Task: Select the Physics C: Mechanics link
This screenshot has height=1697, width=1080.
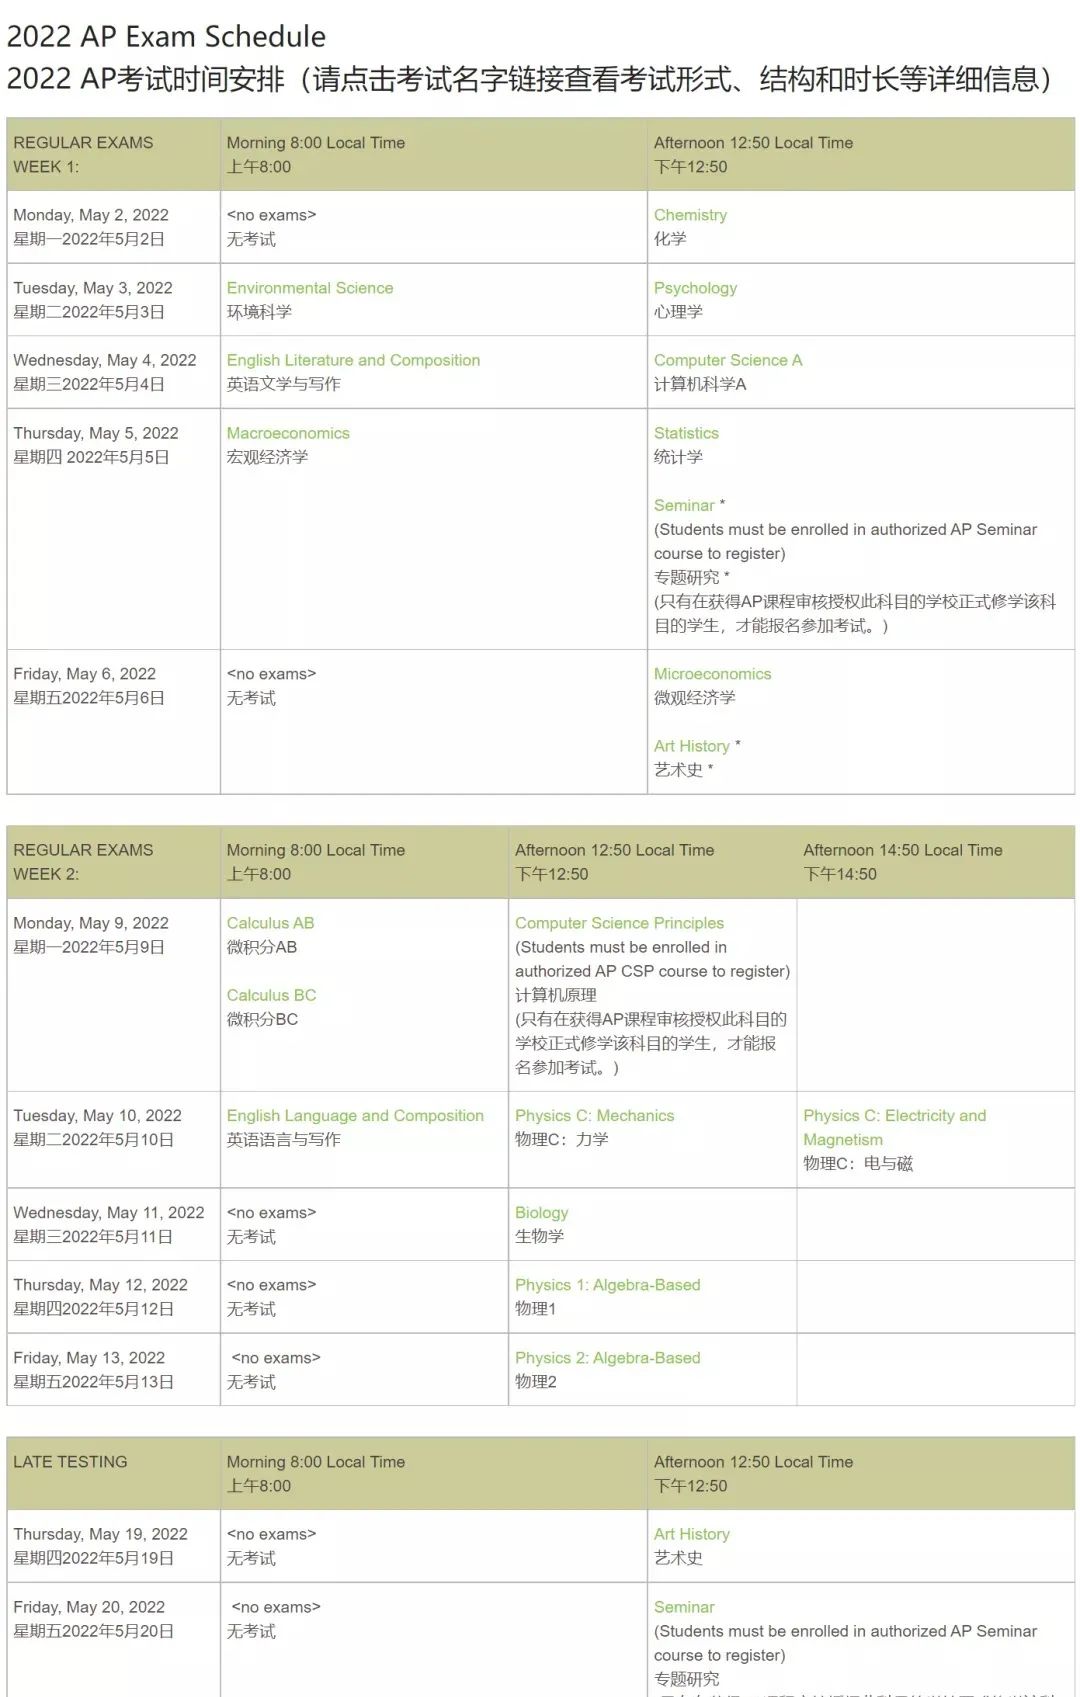Action: click(594, 1115)
